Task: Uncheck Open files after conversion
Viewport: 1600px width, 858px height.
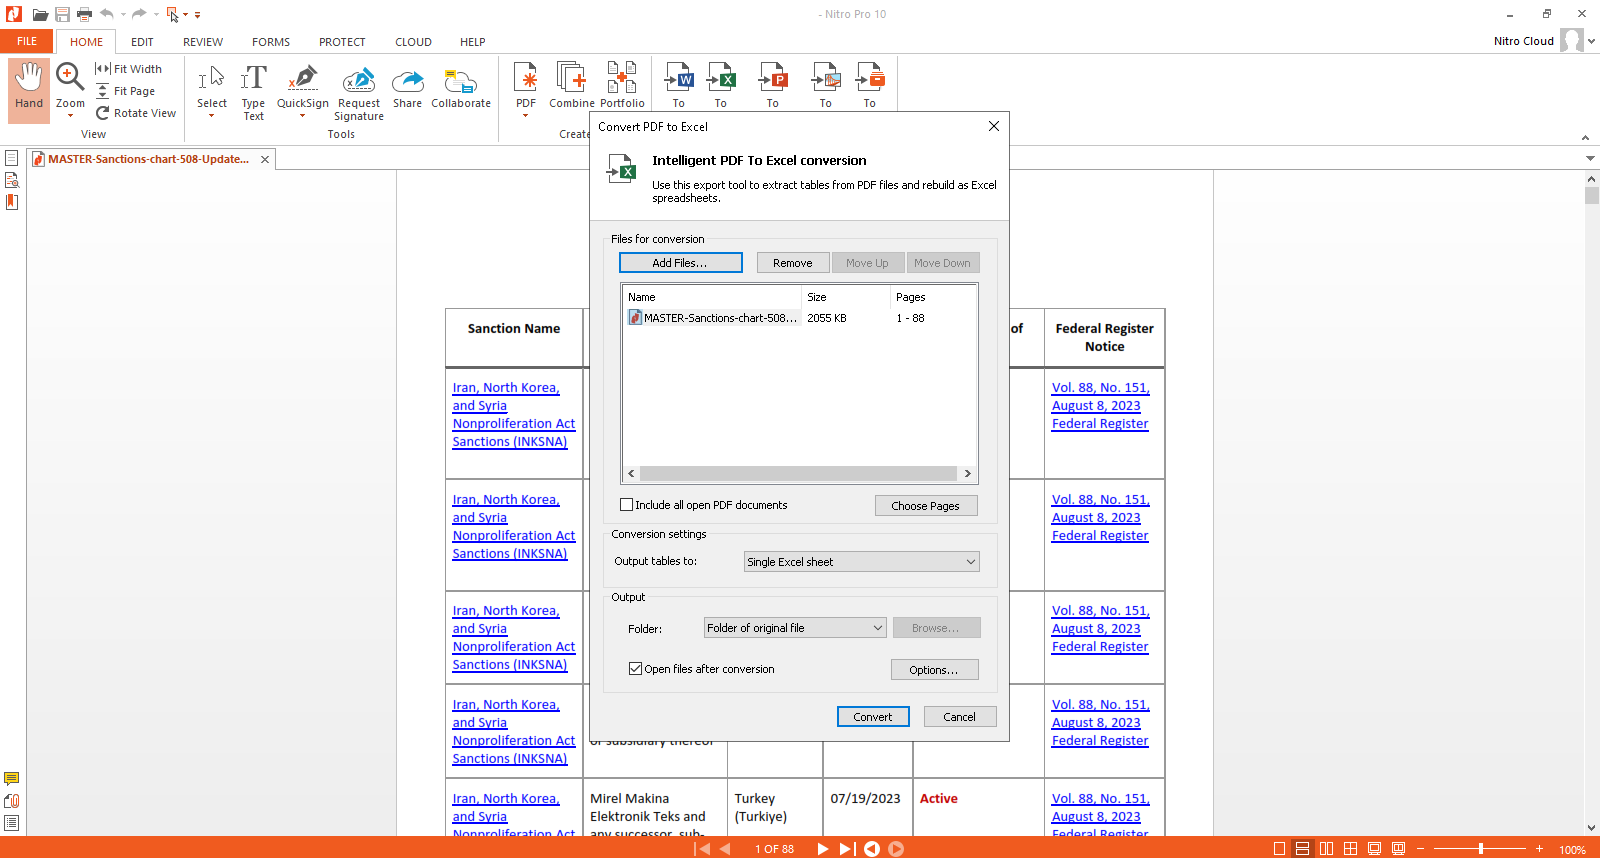Action: [635, 669]
